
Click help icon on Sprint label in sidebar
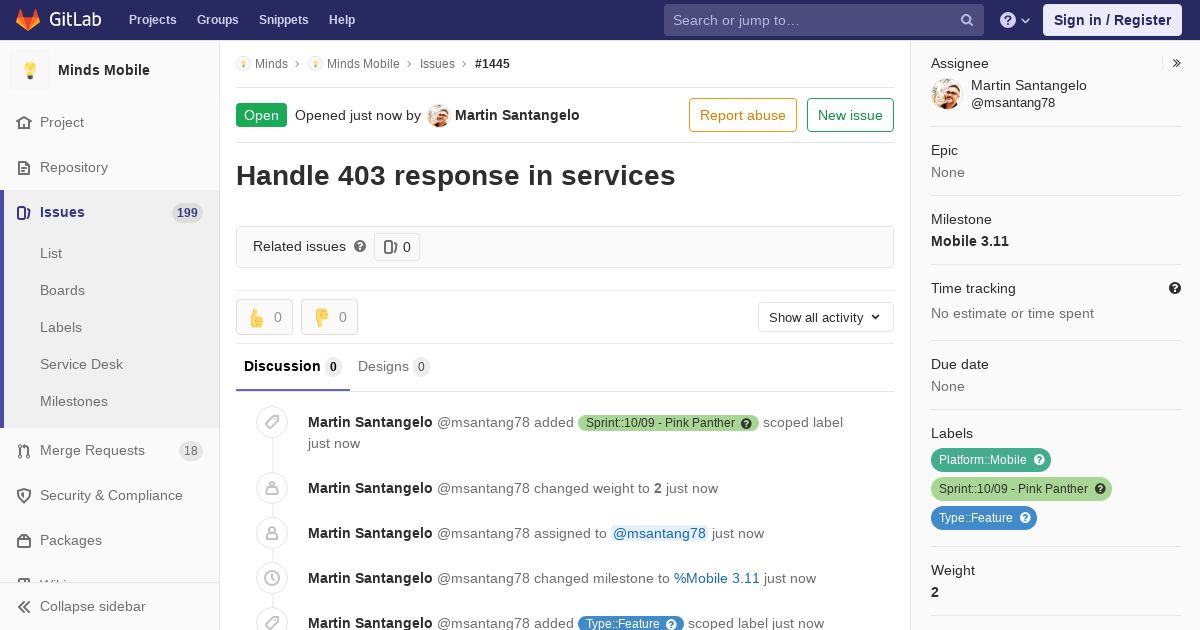[x=1100, y=489]
